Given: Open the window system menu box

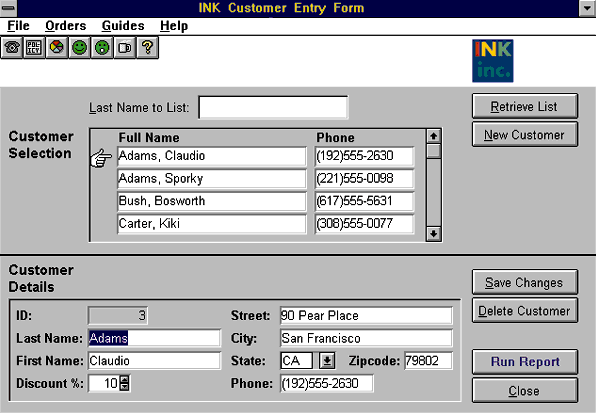Looking at the screenshot, I should coord(8,8).
